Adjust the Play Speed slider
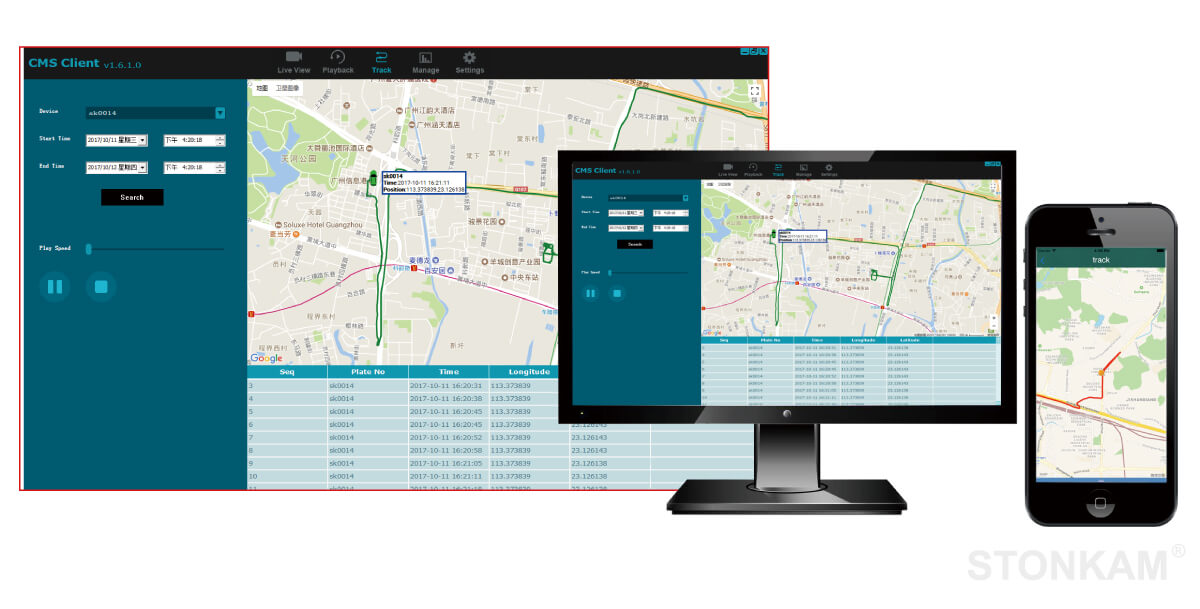Screen dimensions: 1200x609 click(x=89, y=249)
